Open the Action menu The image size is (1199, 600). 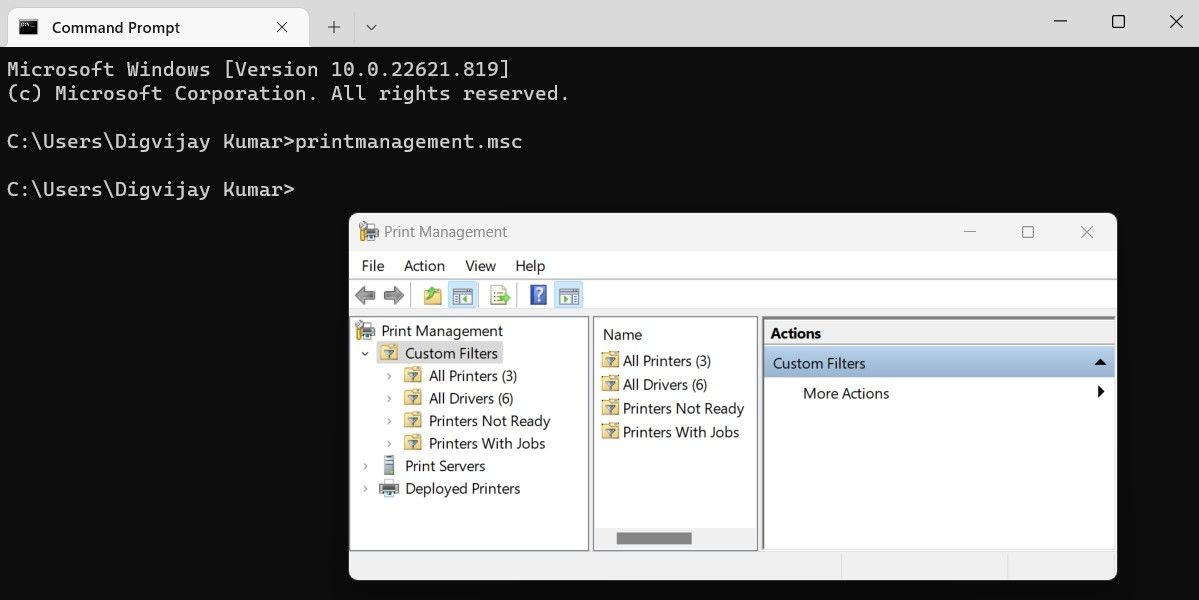424,266
